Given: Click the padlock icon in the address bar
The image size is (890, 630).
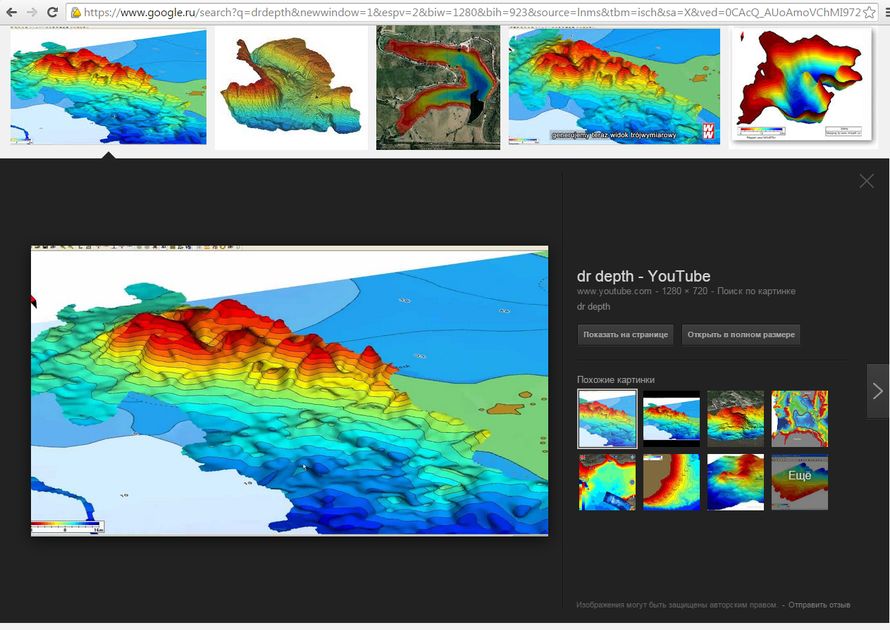Looking at the screenshot, I should coord(76,13).
